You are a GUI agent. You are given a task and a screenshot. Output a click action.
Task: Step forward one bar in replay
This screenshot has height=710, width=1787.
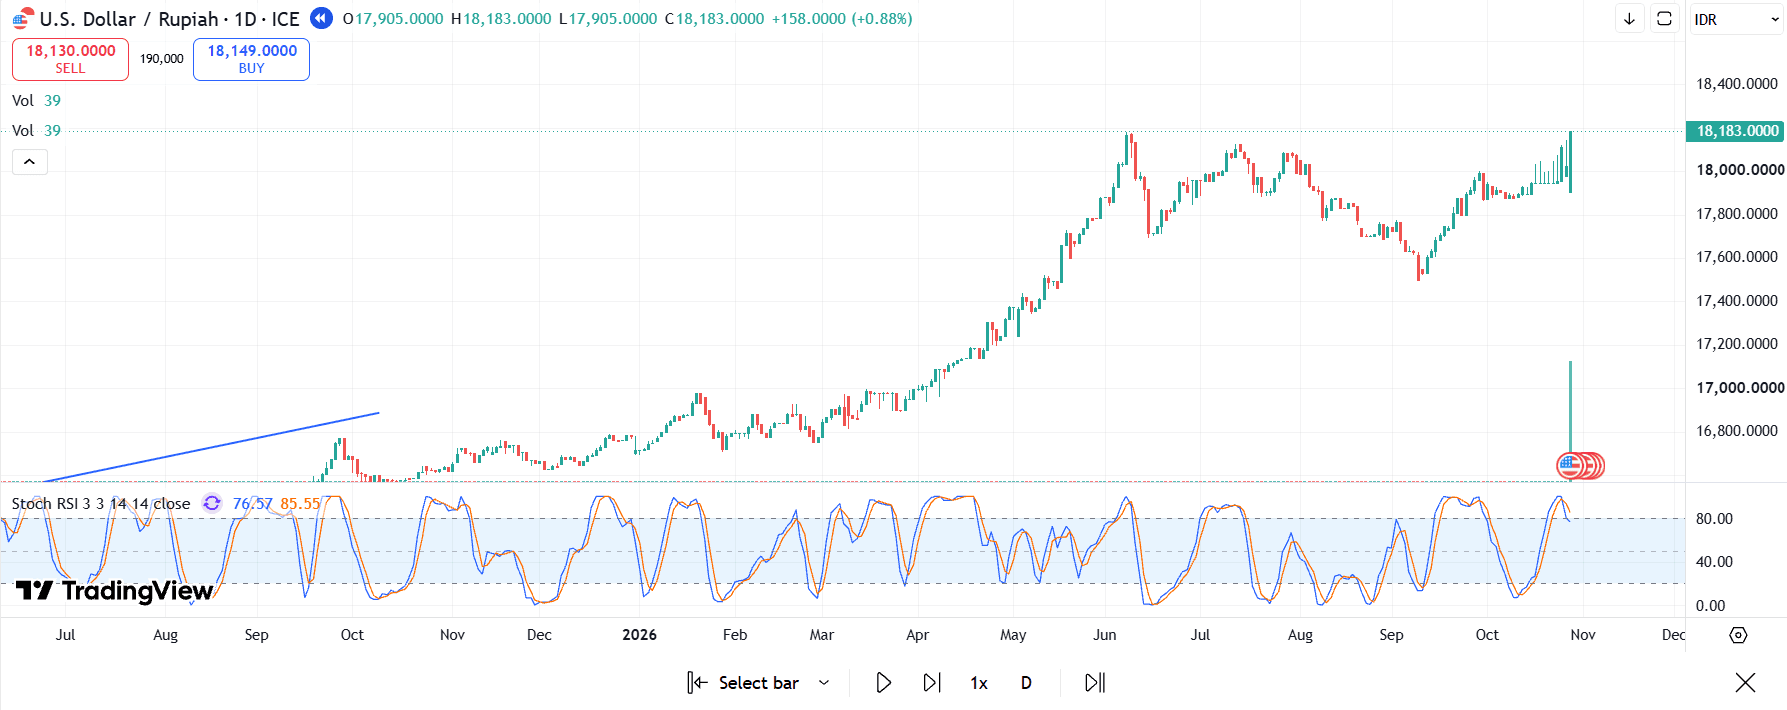(932, 683)
